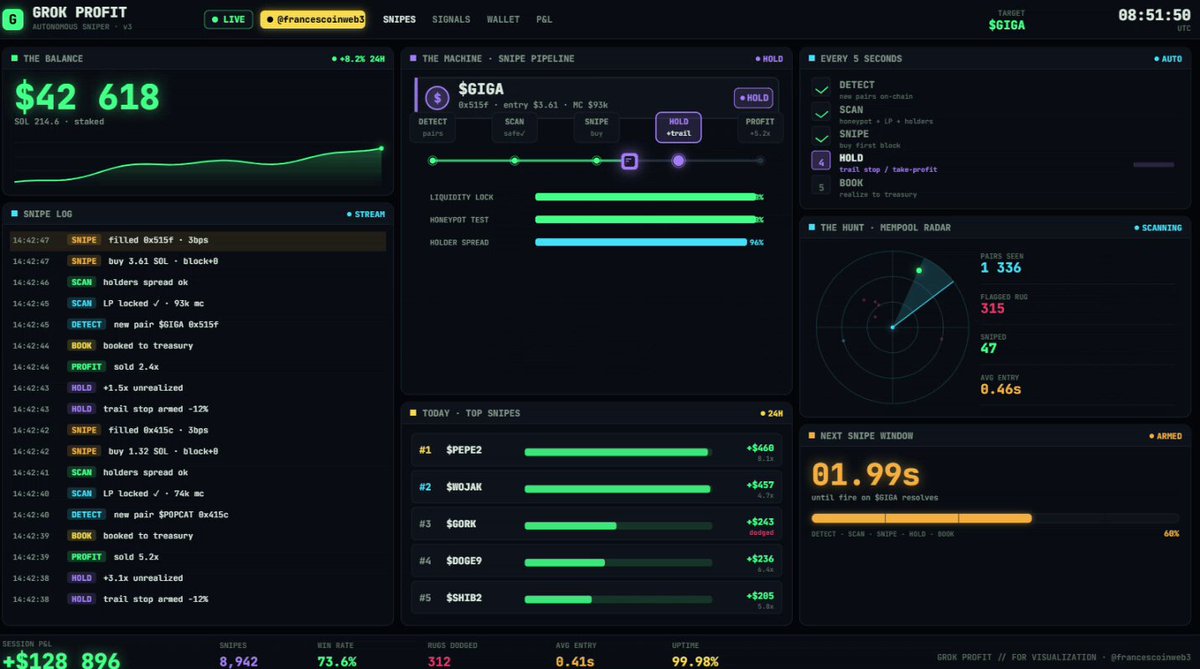Click the LIVE status badge
Viewport: 1200px width, 669px height.
click(x=228, y=19)
